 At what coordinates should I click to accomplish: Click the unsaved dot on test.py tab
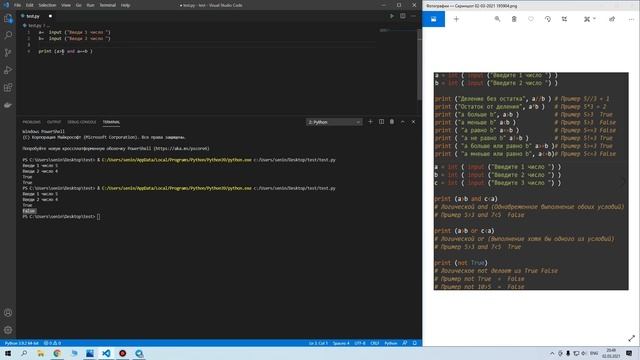click(50, 16)
